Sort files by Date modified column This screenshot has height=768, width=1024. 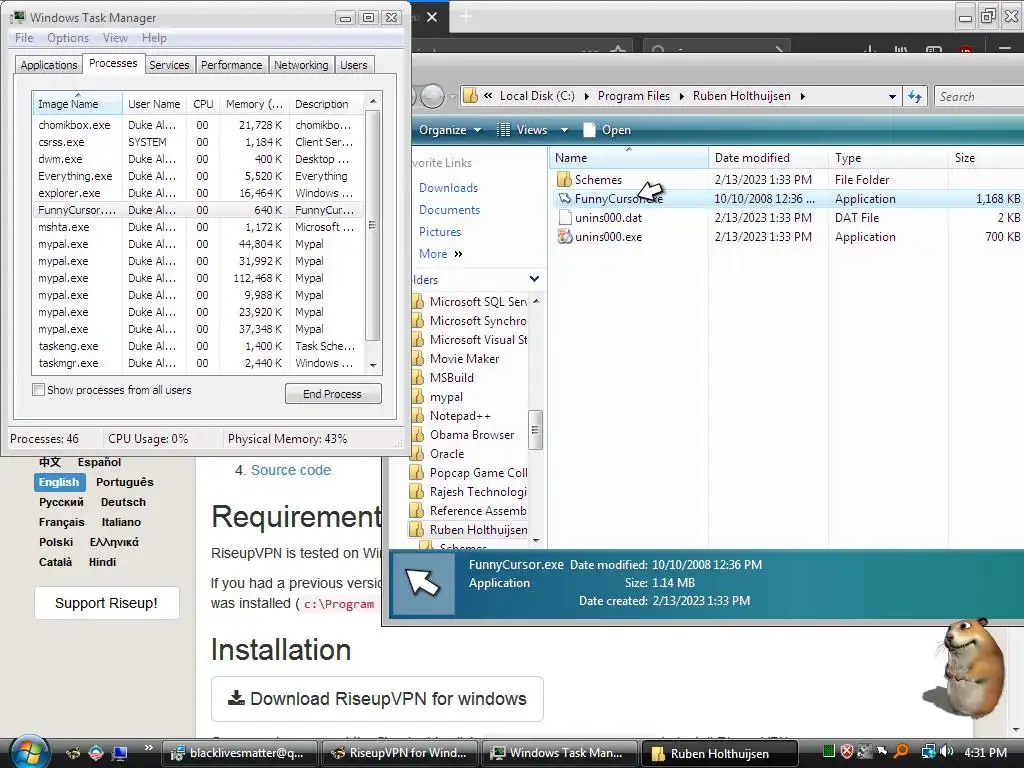tap(768, 157)
